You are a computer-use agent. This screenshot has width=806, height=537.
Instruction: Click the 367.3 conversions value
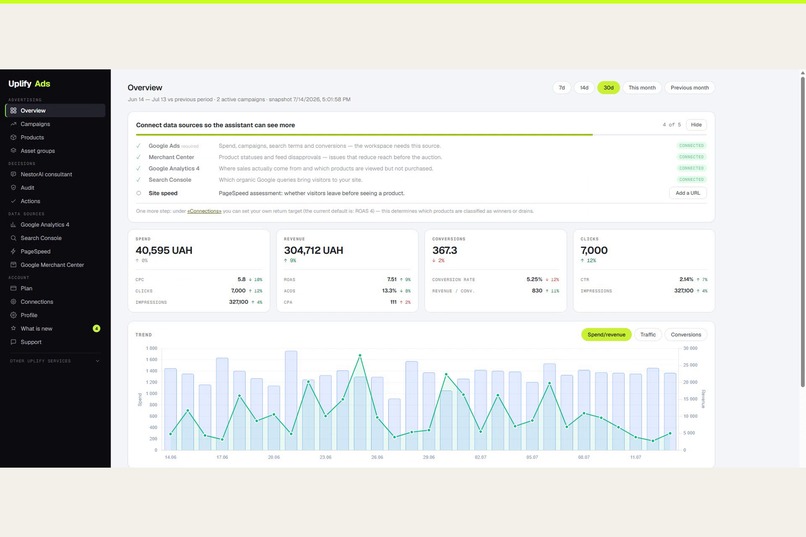[445, 251]
